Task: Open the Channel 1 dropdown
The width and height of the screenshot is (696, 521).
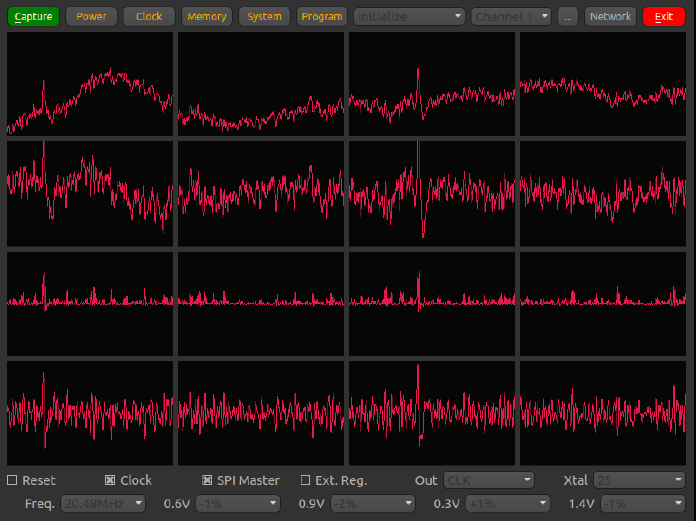Action: (x=512, y=16)
